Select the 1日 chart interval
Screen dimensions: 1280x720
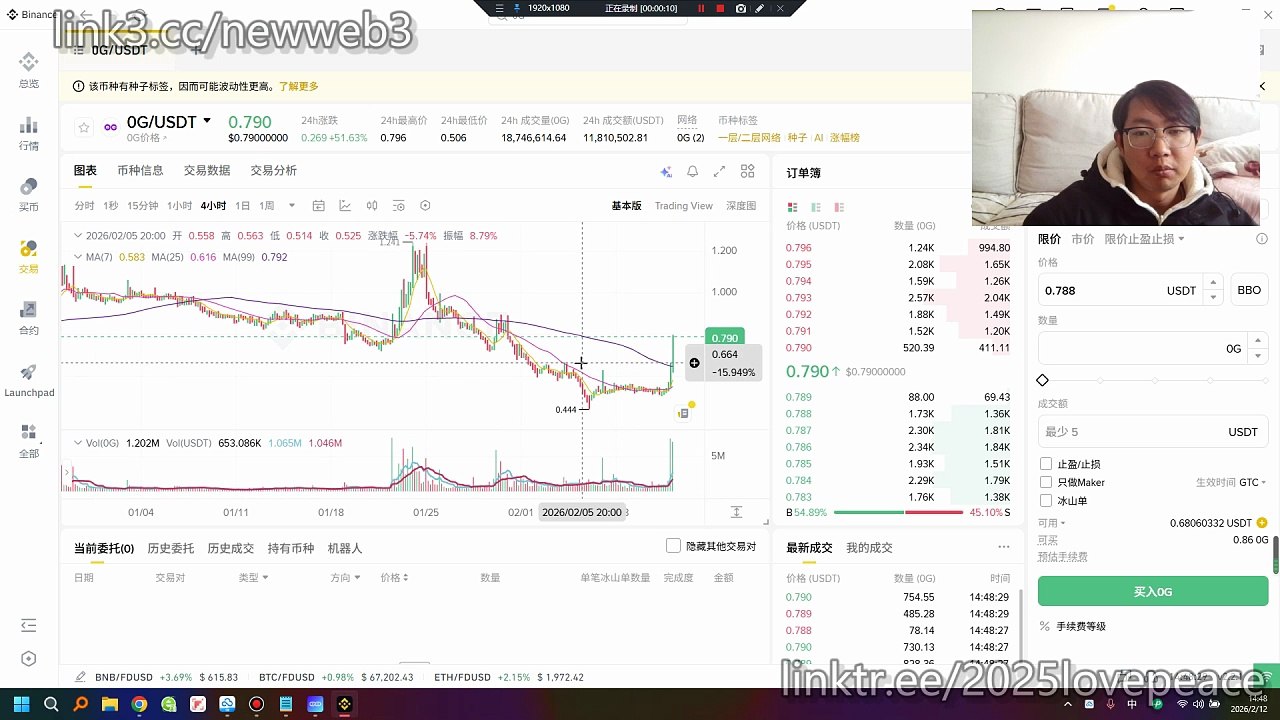pos(243,206)
